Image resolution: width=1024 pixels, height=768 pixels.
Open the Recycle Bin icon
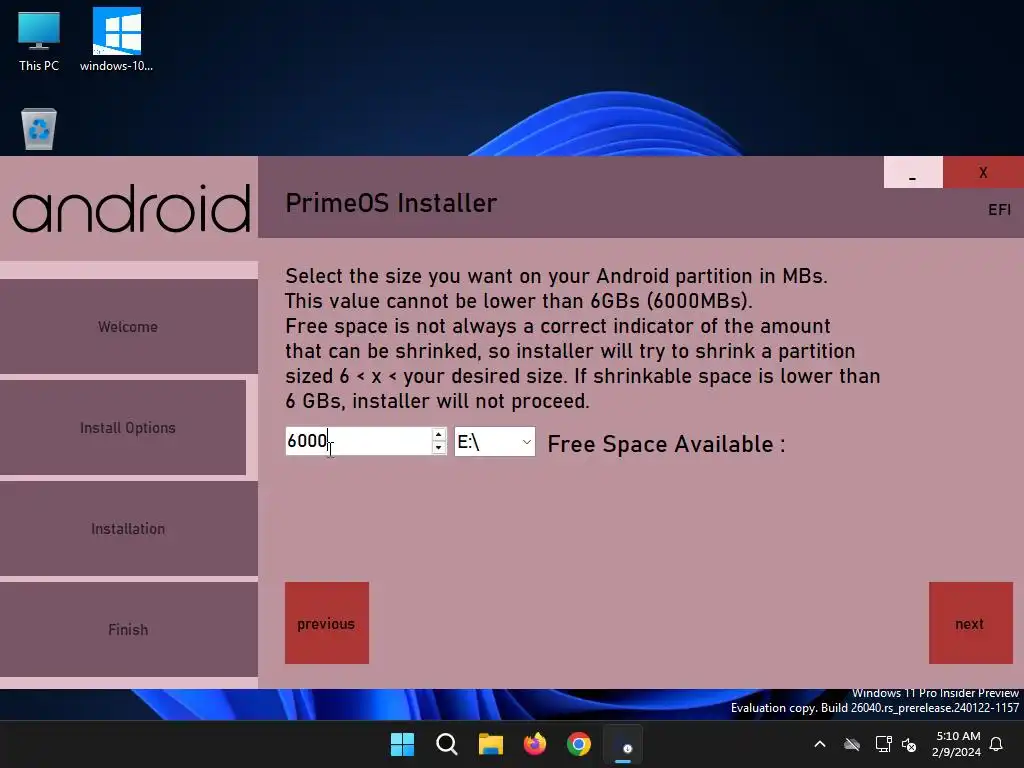click(x=39, y=129)
